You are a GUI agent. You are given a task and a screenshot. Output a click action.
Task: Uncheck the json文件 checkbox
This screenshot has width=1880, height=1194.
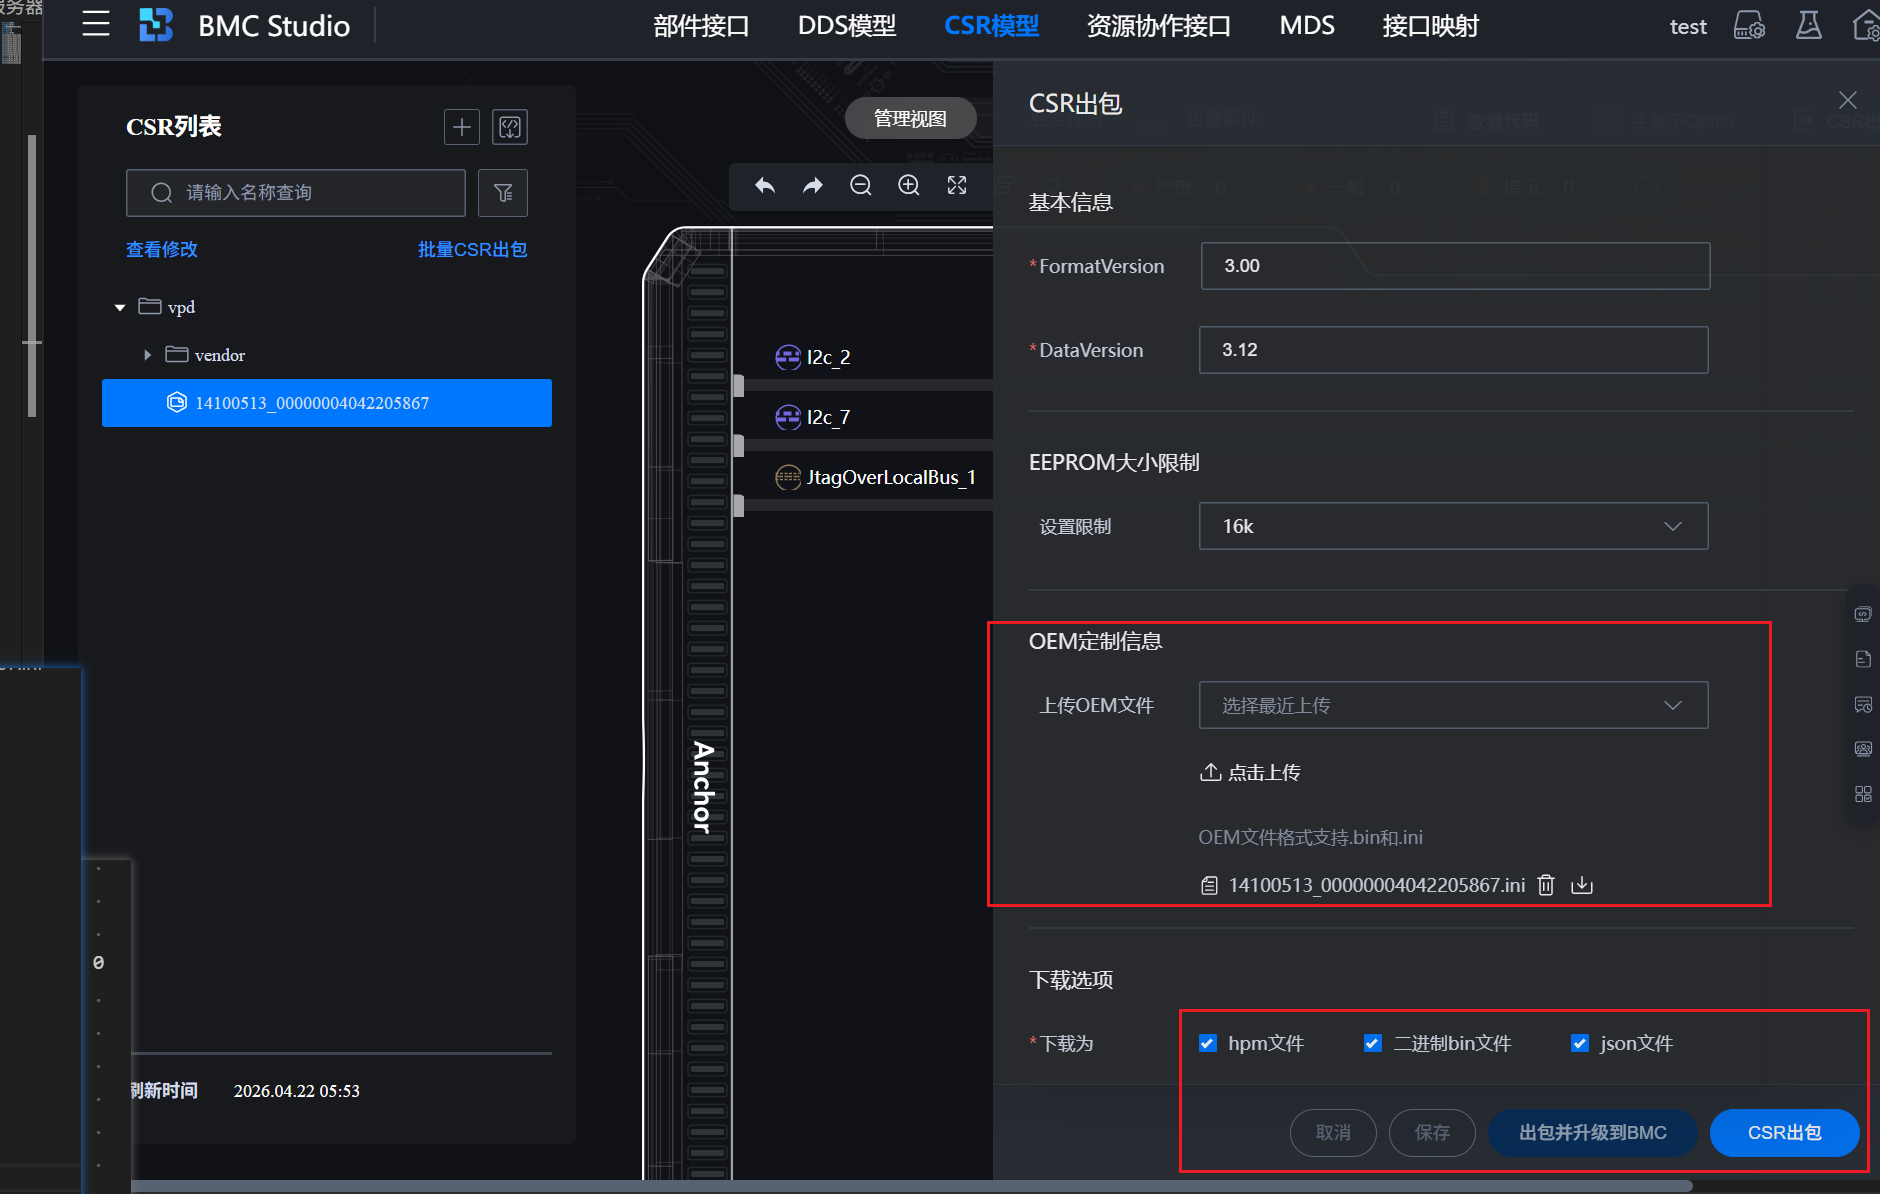(1580, 1043)
